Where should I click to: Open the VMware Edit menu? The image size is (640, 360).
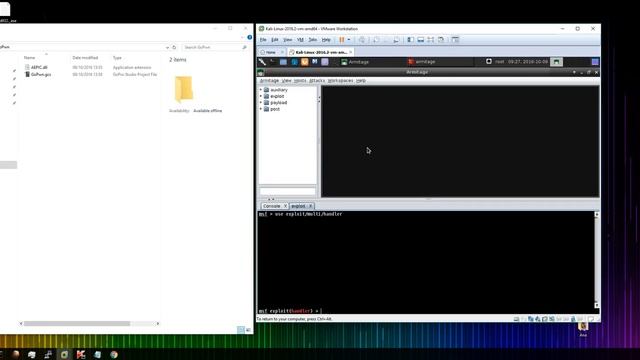(275, 40)
